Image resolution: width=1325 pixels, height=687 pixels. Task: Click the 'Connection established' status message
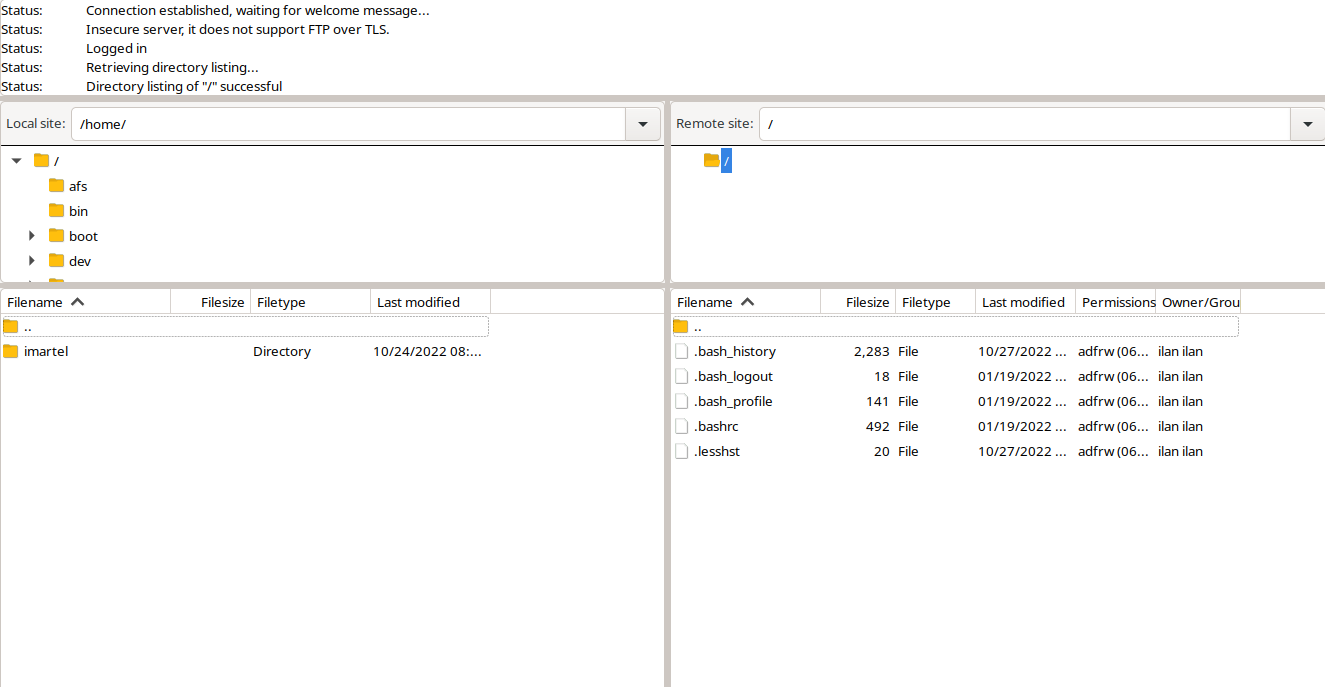click(258, 10)
